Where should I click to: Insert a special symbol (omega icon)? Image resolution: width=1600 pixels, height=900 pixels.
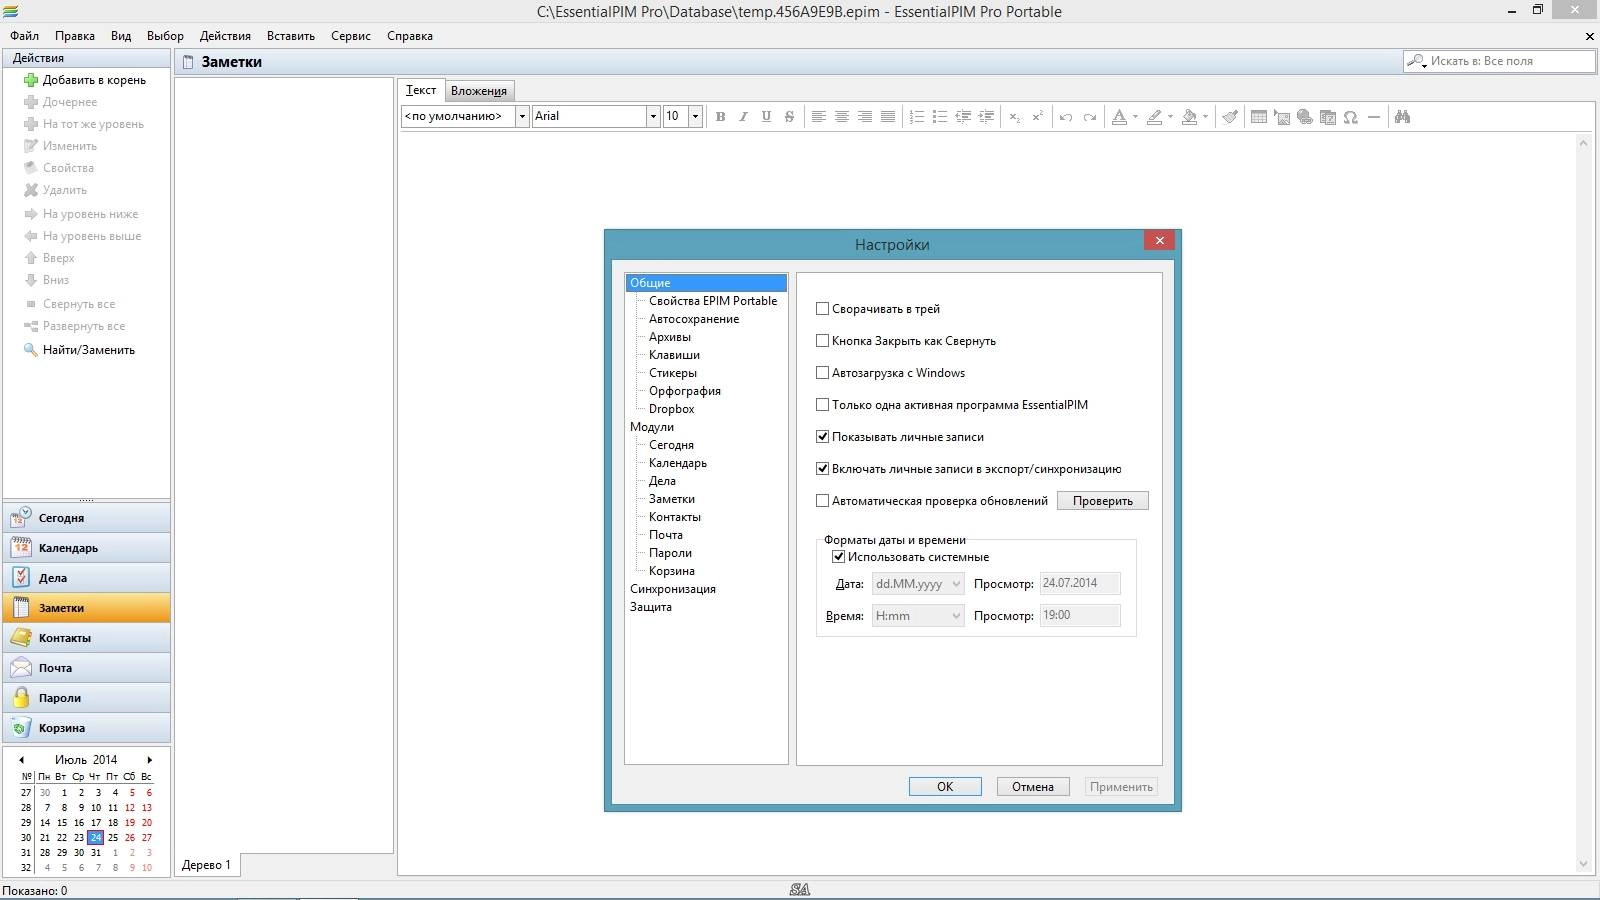[1351, 117]
